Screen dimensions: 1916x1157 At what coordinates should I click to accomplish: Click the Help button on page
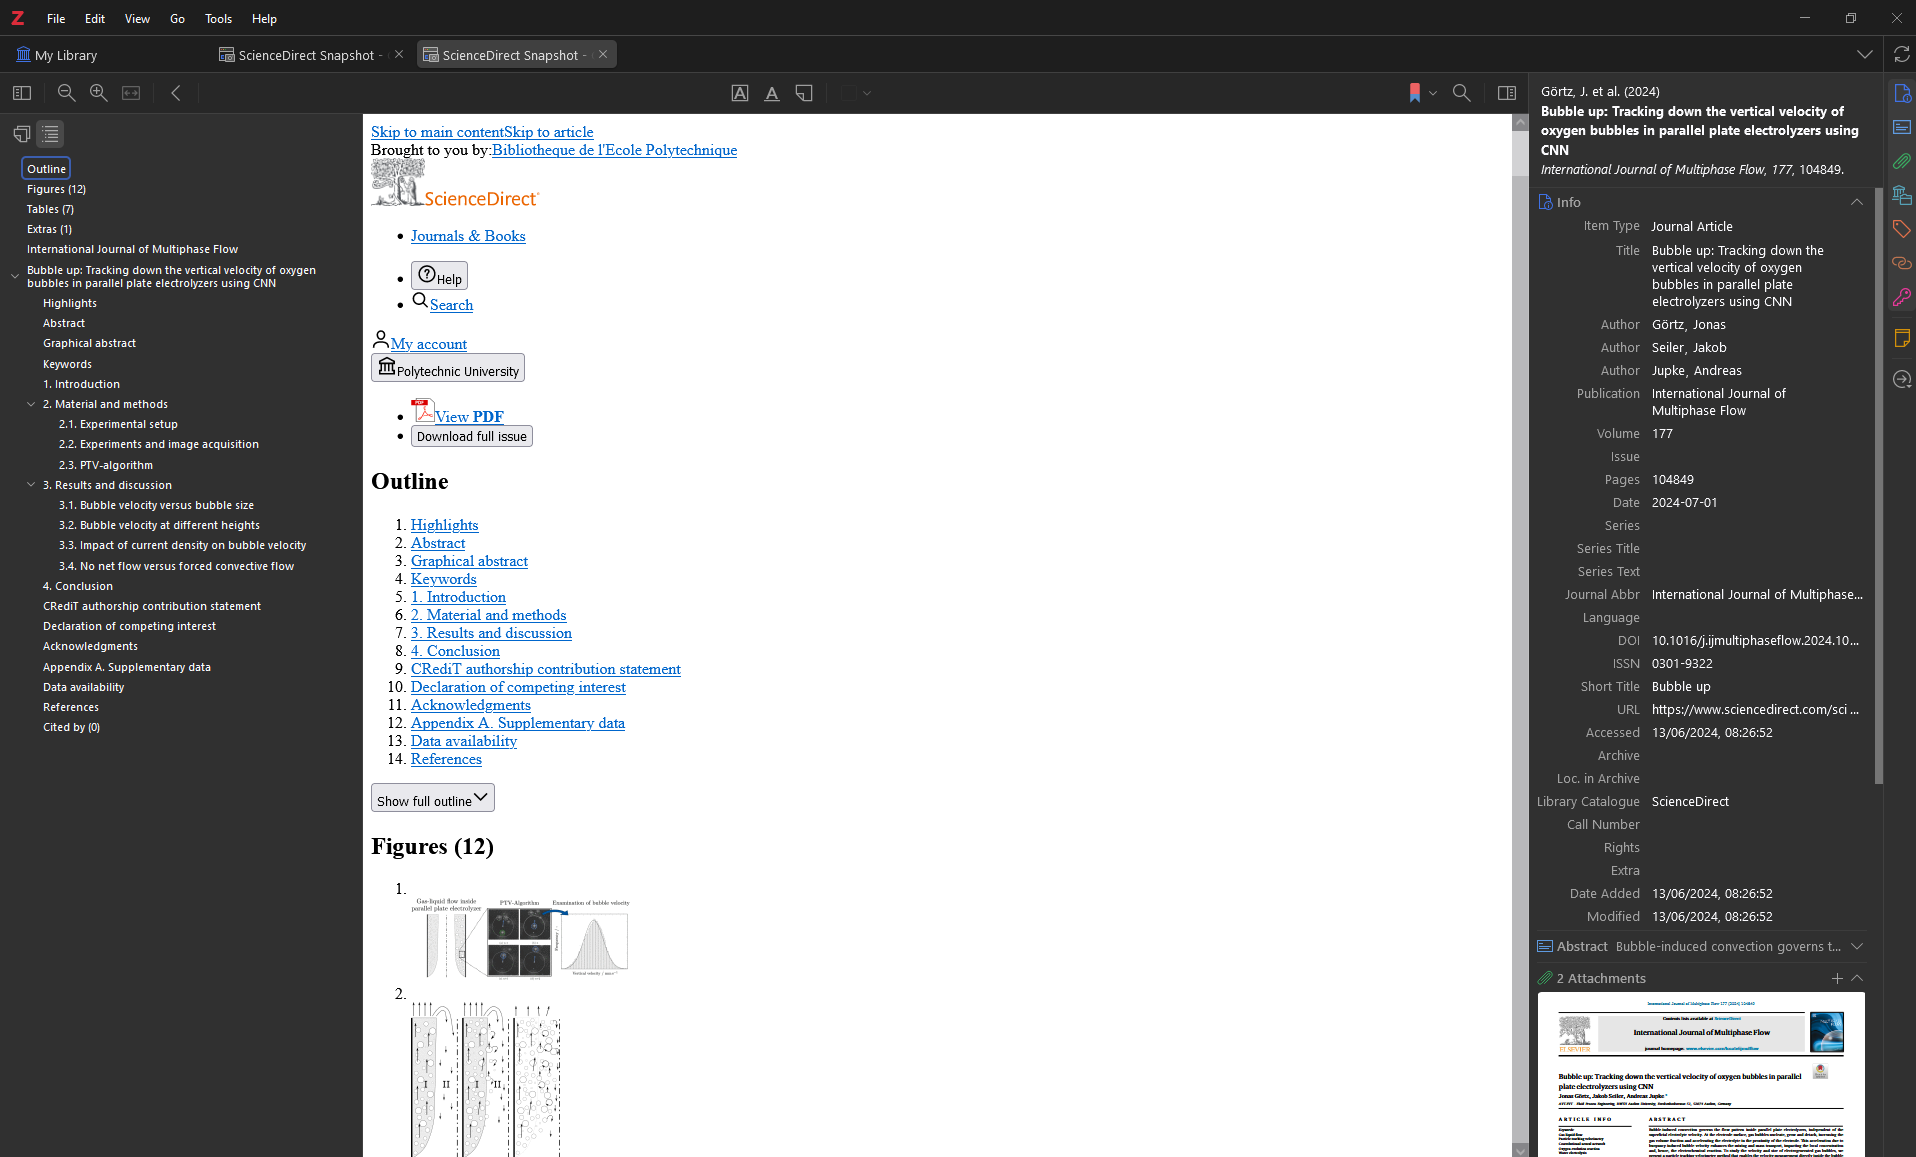point(439,276)
